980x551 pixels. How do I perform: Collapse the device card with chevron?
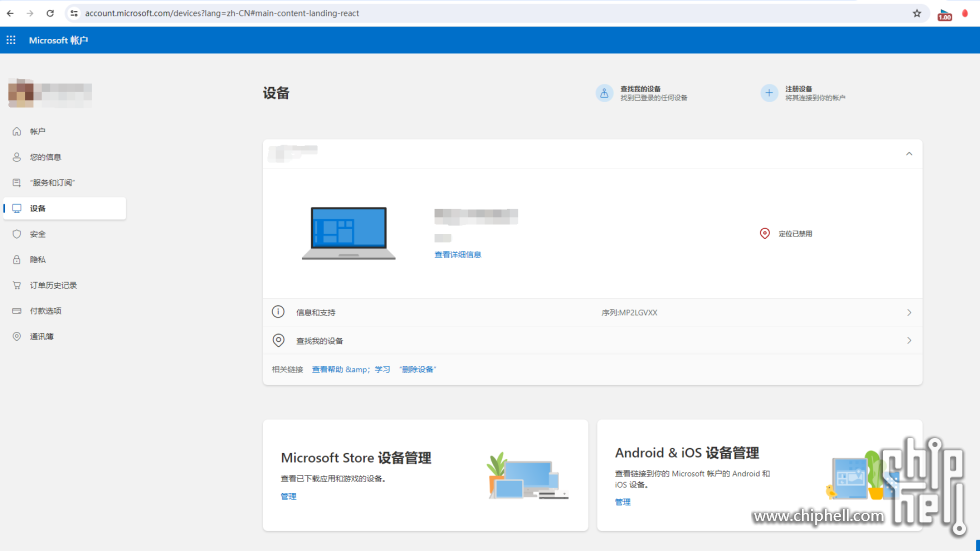tap(909, 154)
